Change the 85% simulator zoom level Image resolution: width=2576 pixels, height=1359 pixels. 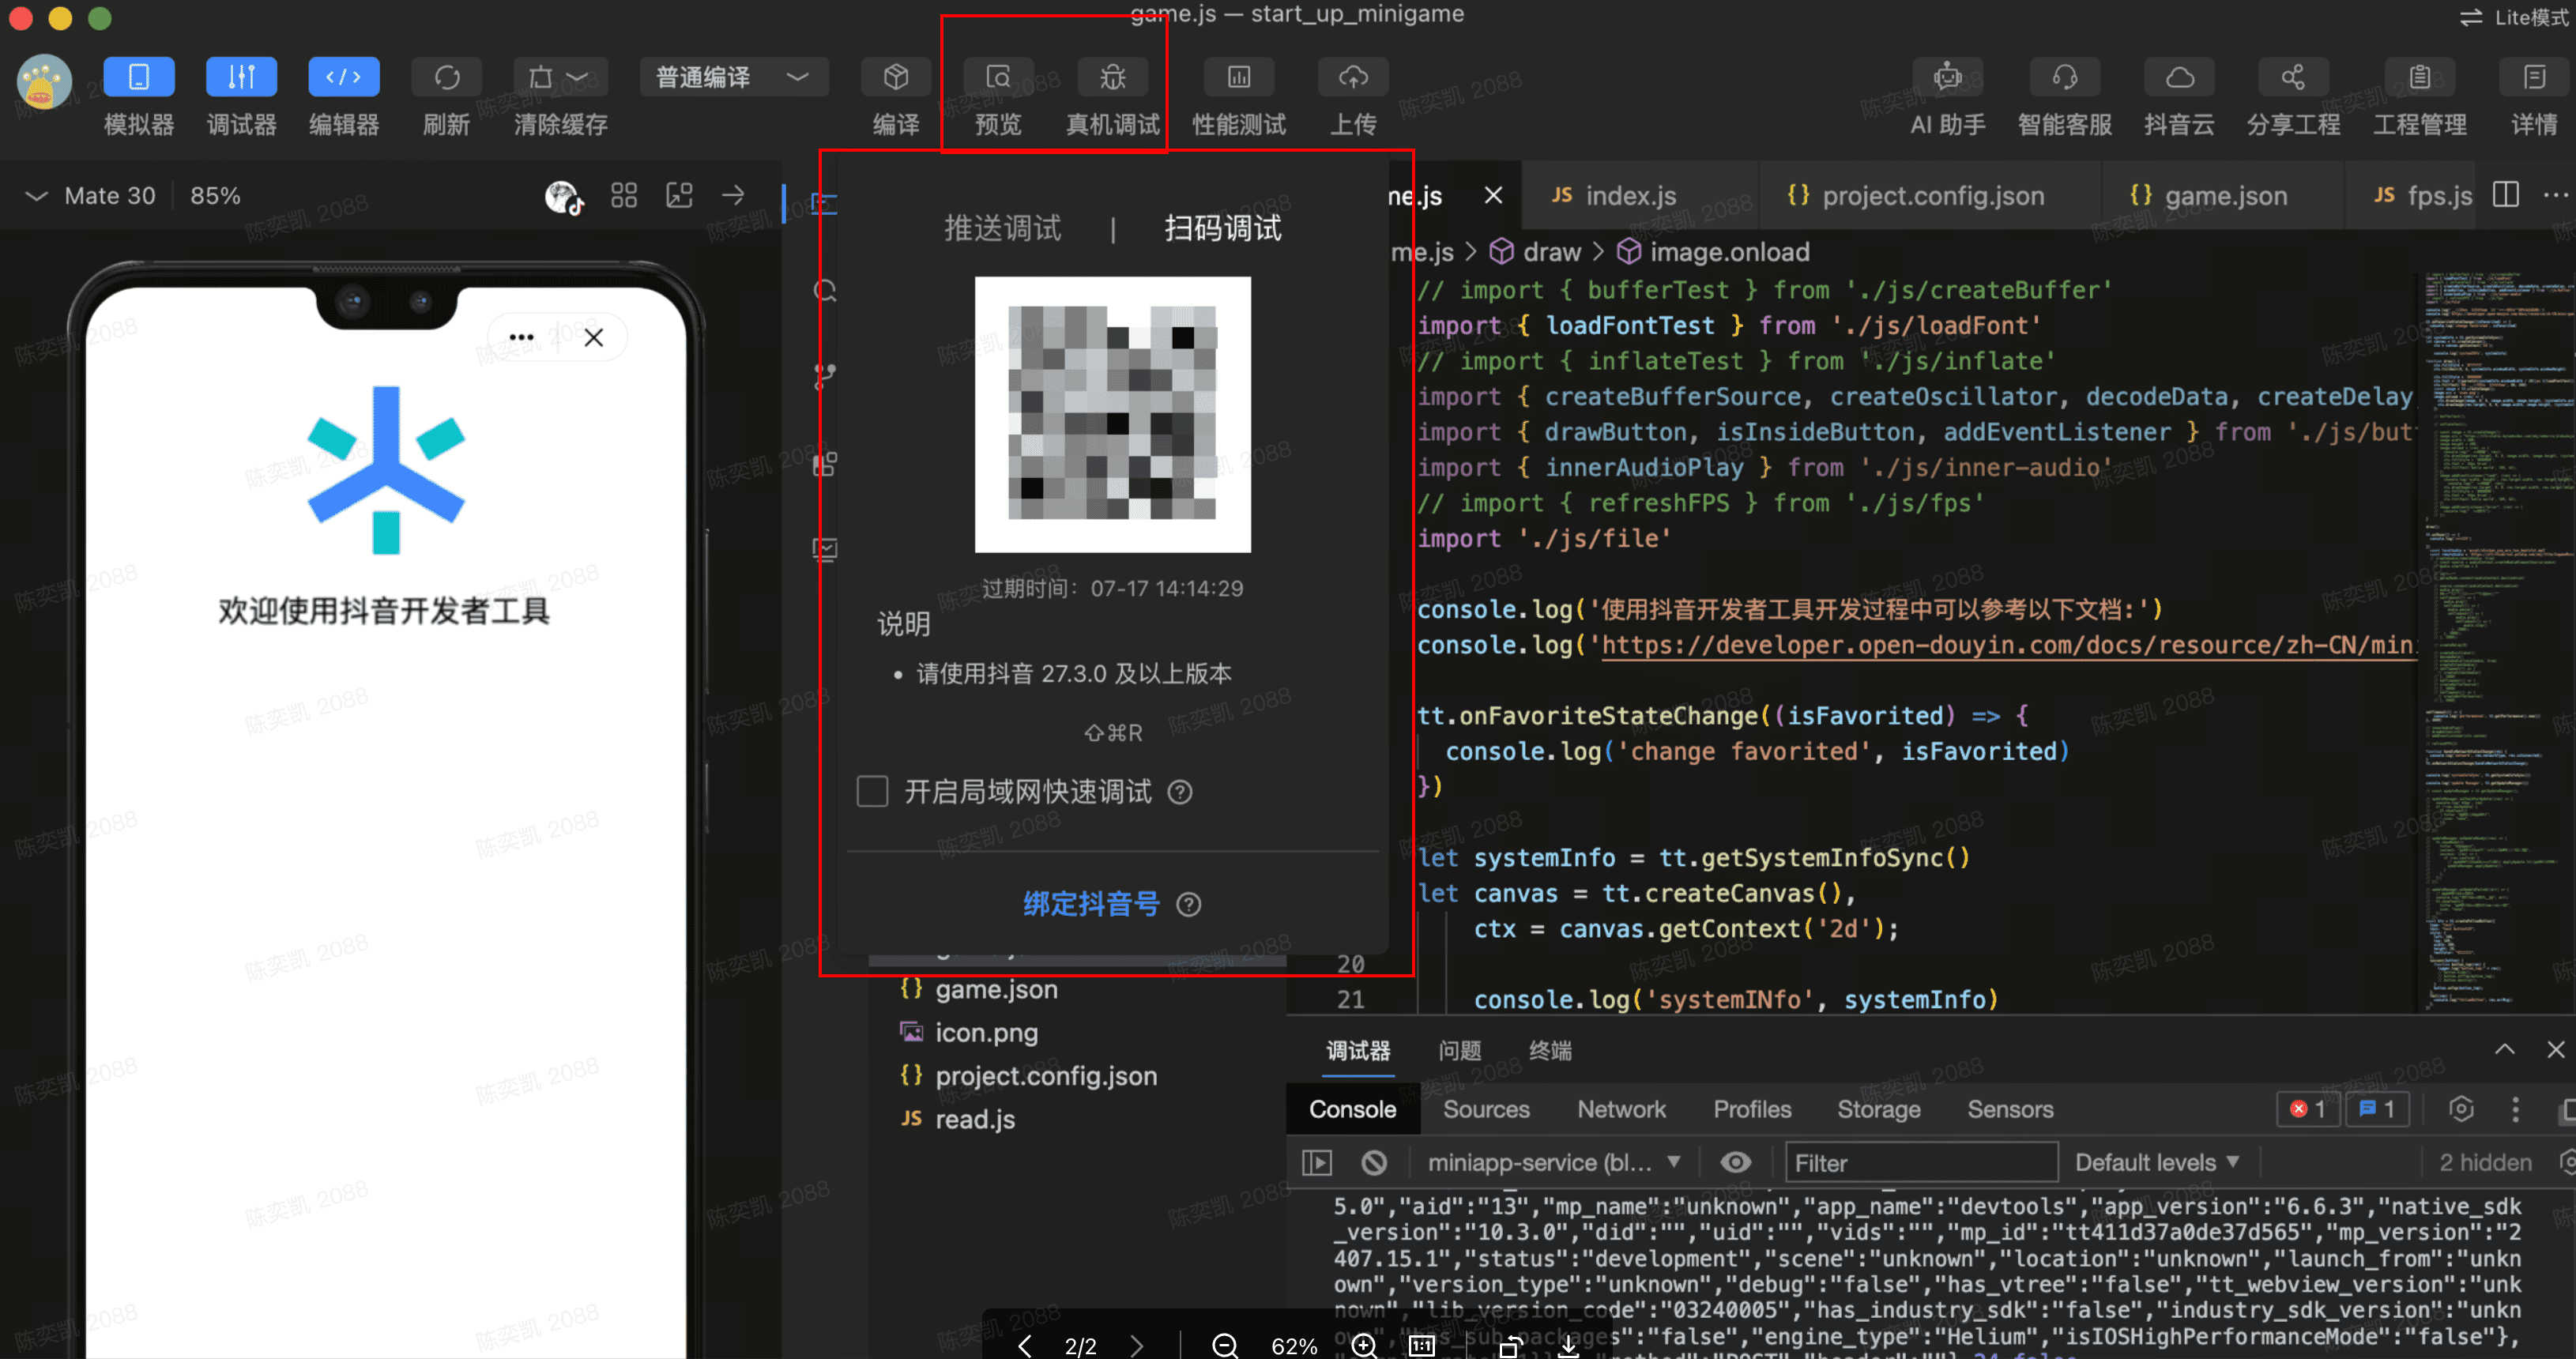215,196
